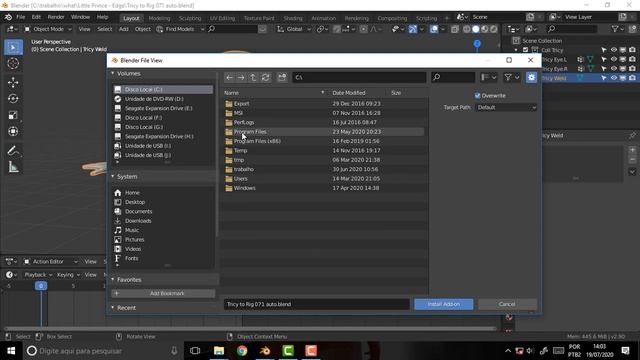The width and height of the screenshot is (640, 360).
Task: Collapse the System panel
Action: 113,176
